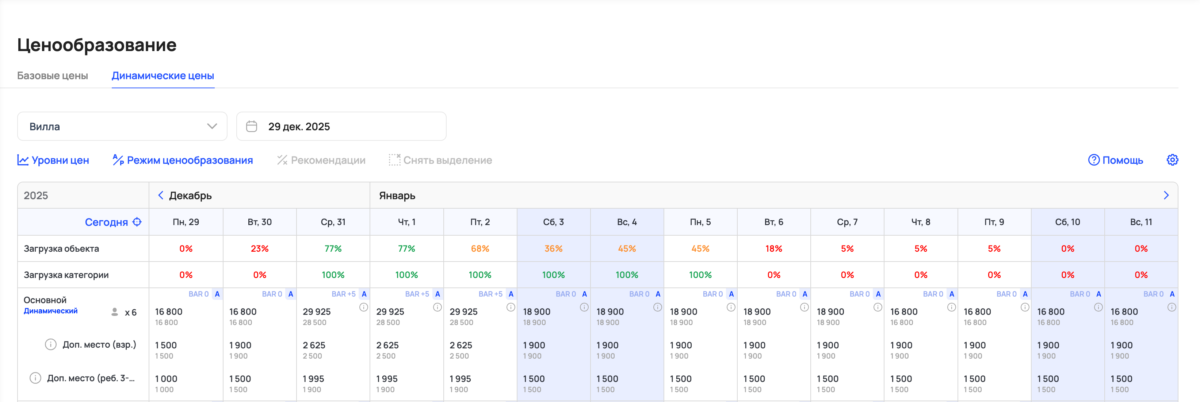Image resolution: width=1200 pixels, height=402 pixels.
Task: Click the info icon in Ср, 31 price cell
Action: click(x=362, y=308)
